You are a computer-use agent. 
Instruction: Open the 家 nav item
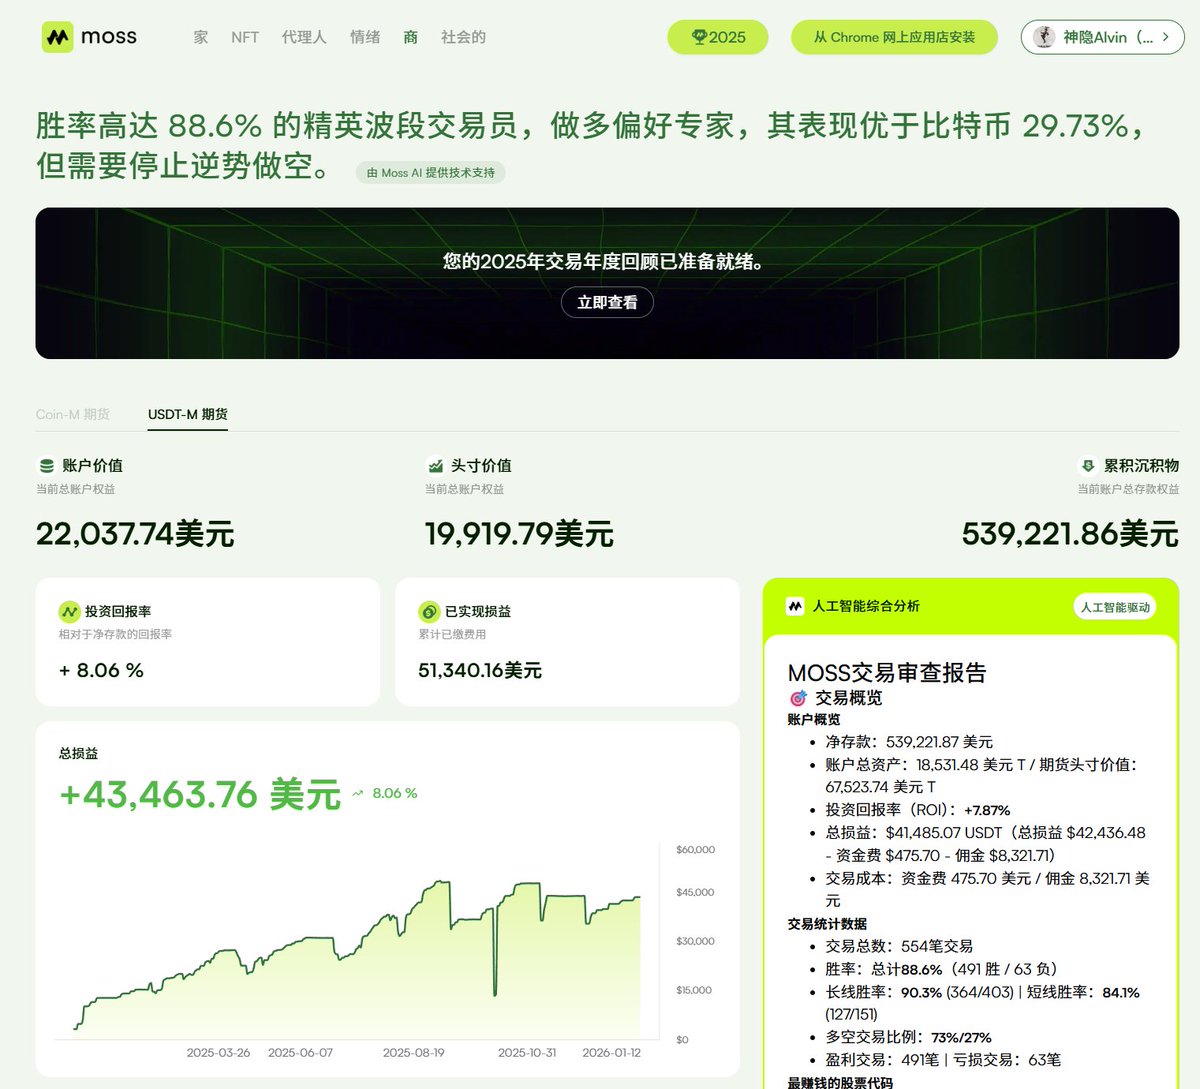201,37
